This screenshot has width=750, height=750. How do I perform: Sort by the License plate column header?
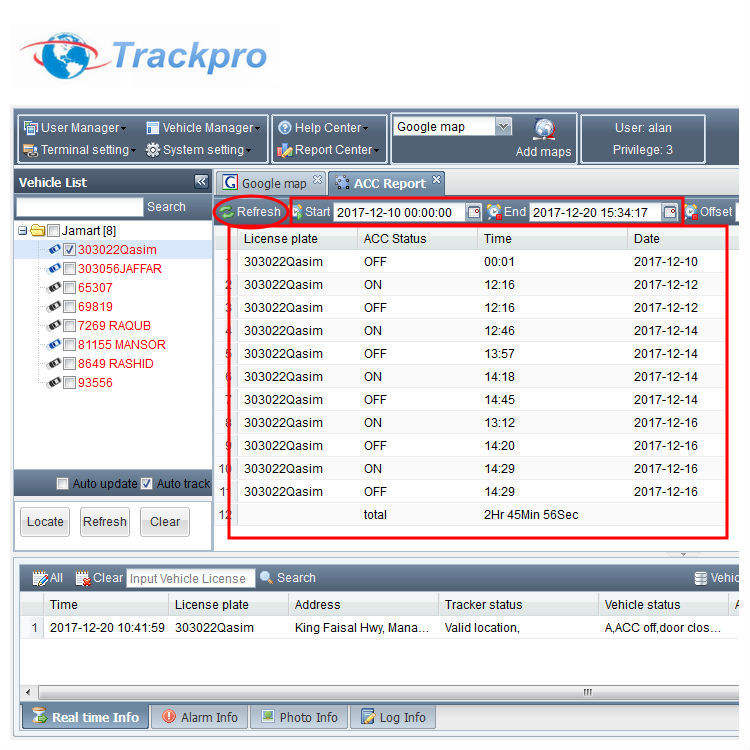[x=298, y=239]
